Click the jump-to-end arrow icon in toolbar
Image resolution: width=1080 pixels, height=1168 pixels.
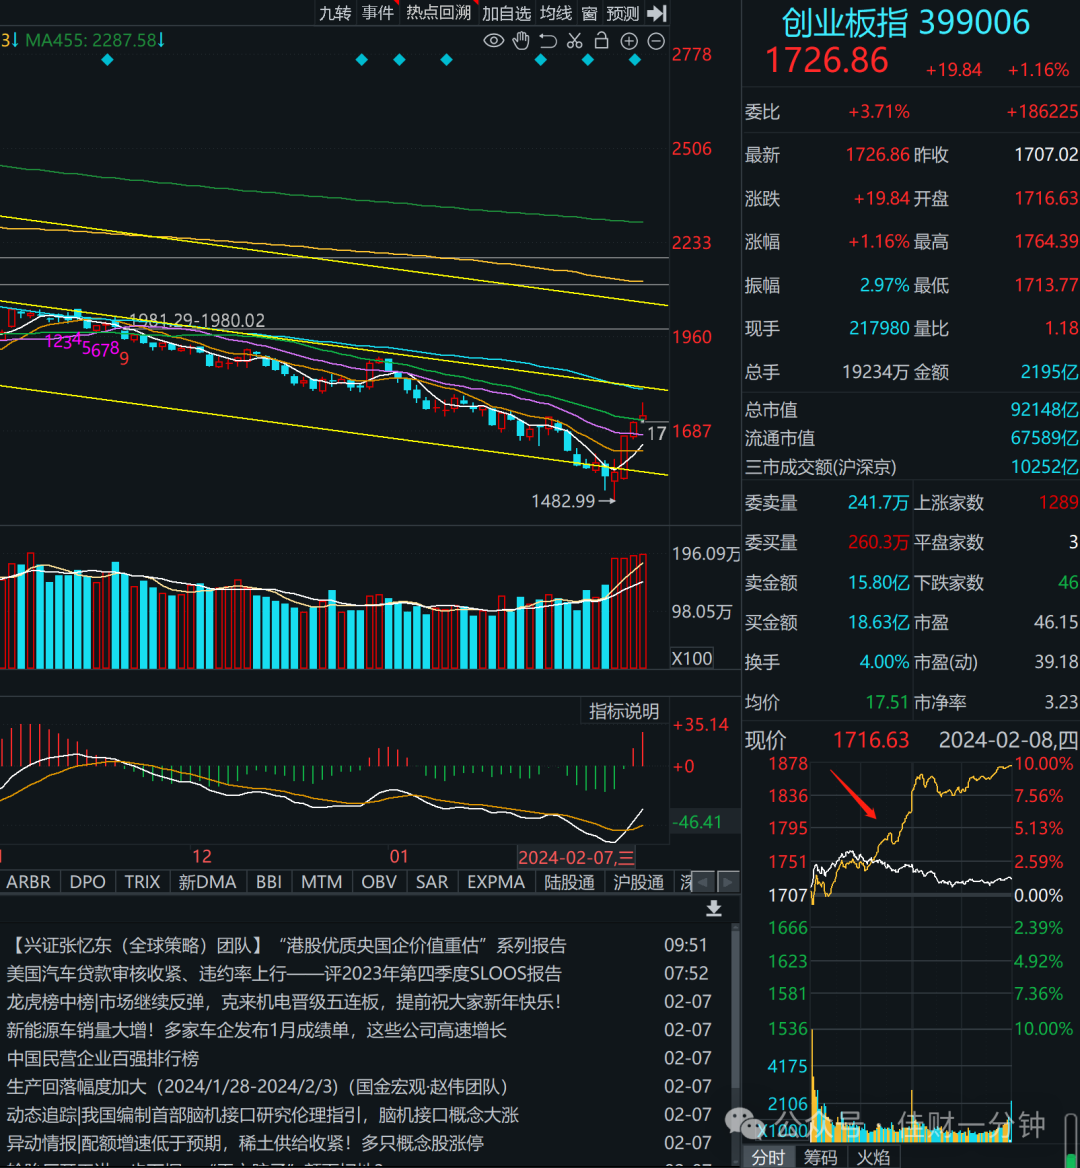656,13
